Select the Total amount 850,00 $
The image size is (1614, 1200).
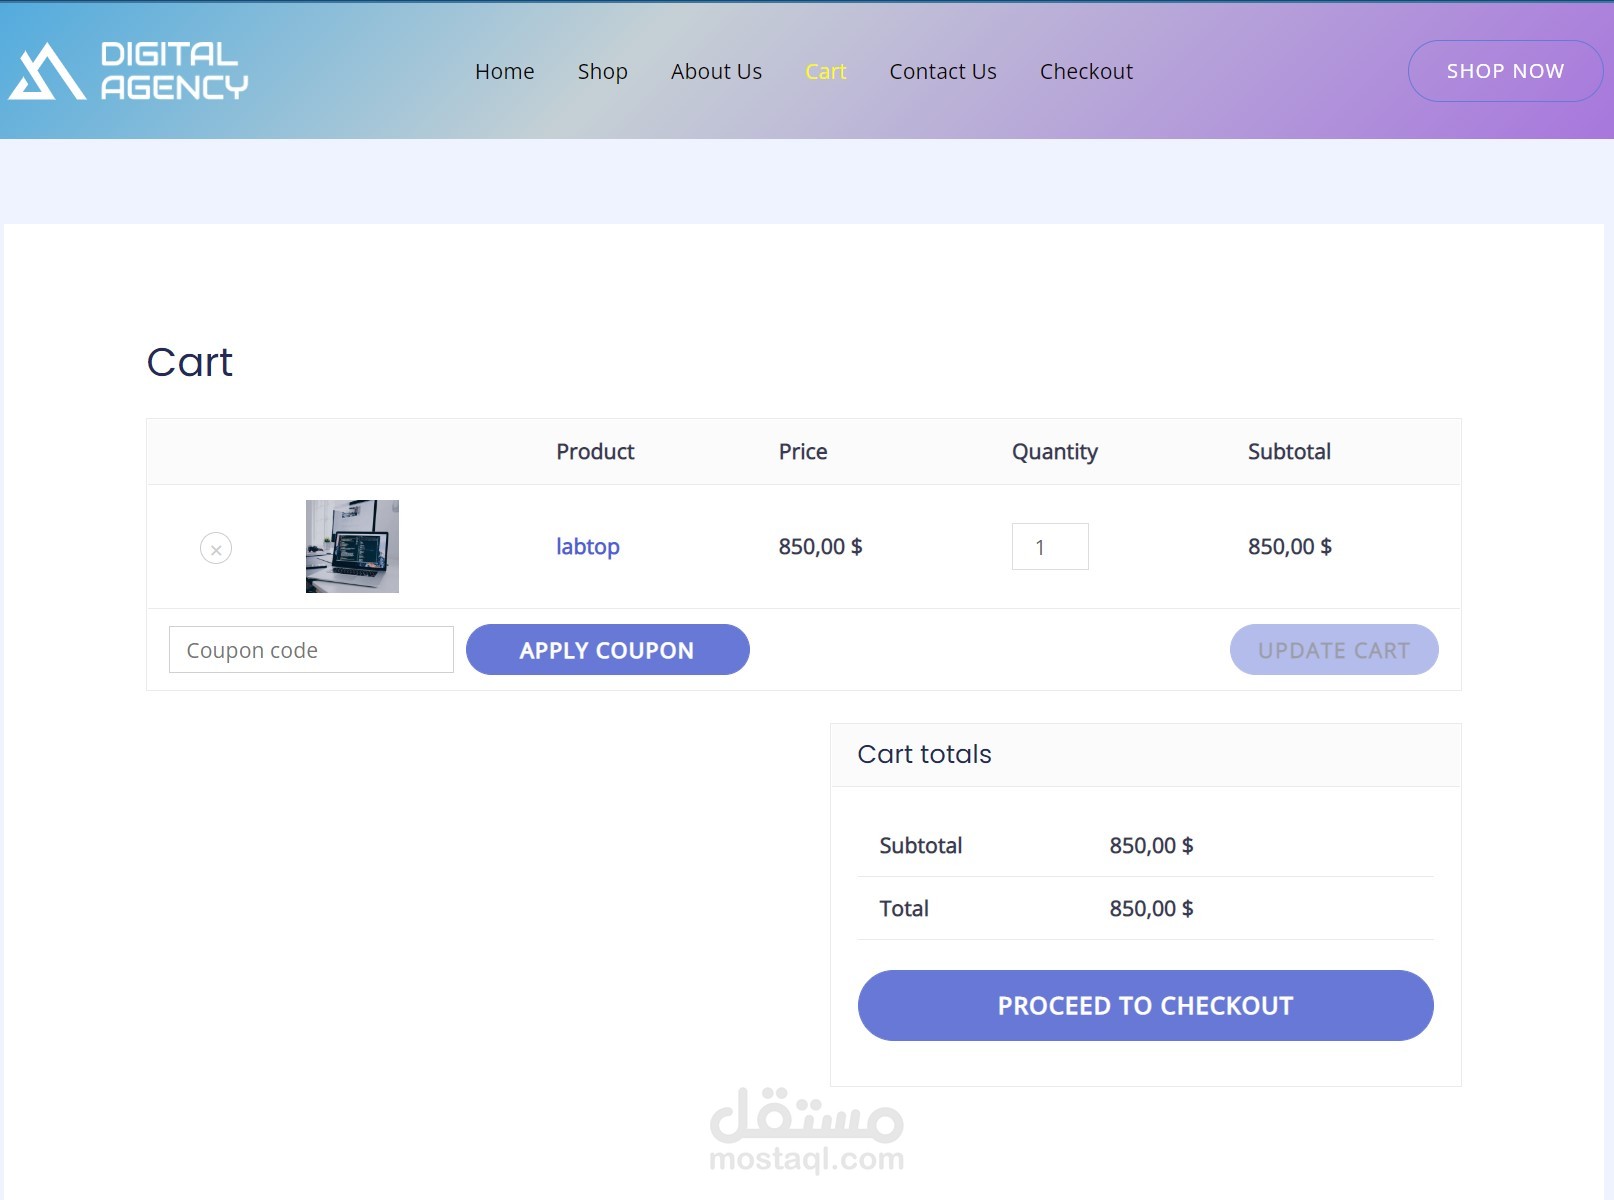[x=1151, y=909]
